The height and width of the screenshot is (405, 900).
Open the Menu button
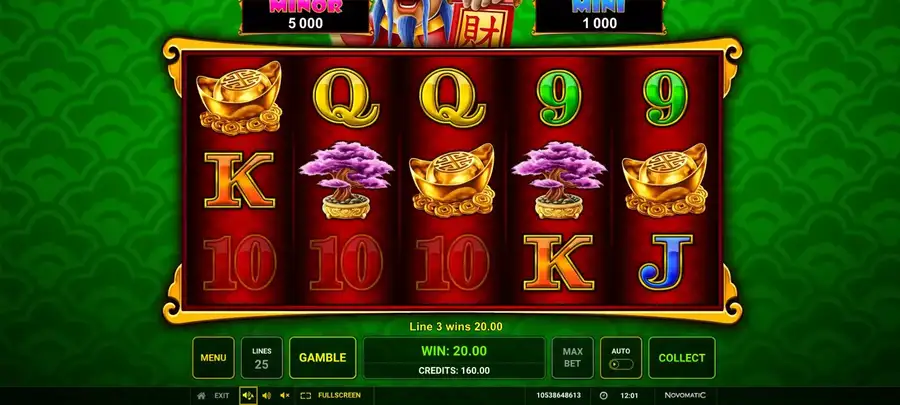coord(213,357)
